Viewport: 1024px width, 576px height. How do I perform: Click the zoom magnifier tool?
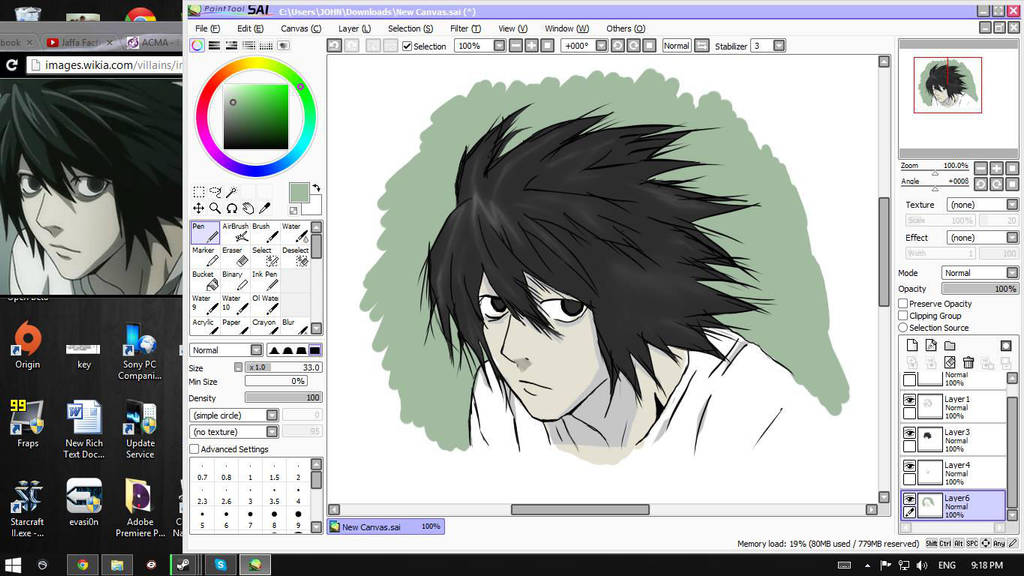point(215,208)
